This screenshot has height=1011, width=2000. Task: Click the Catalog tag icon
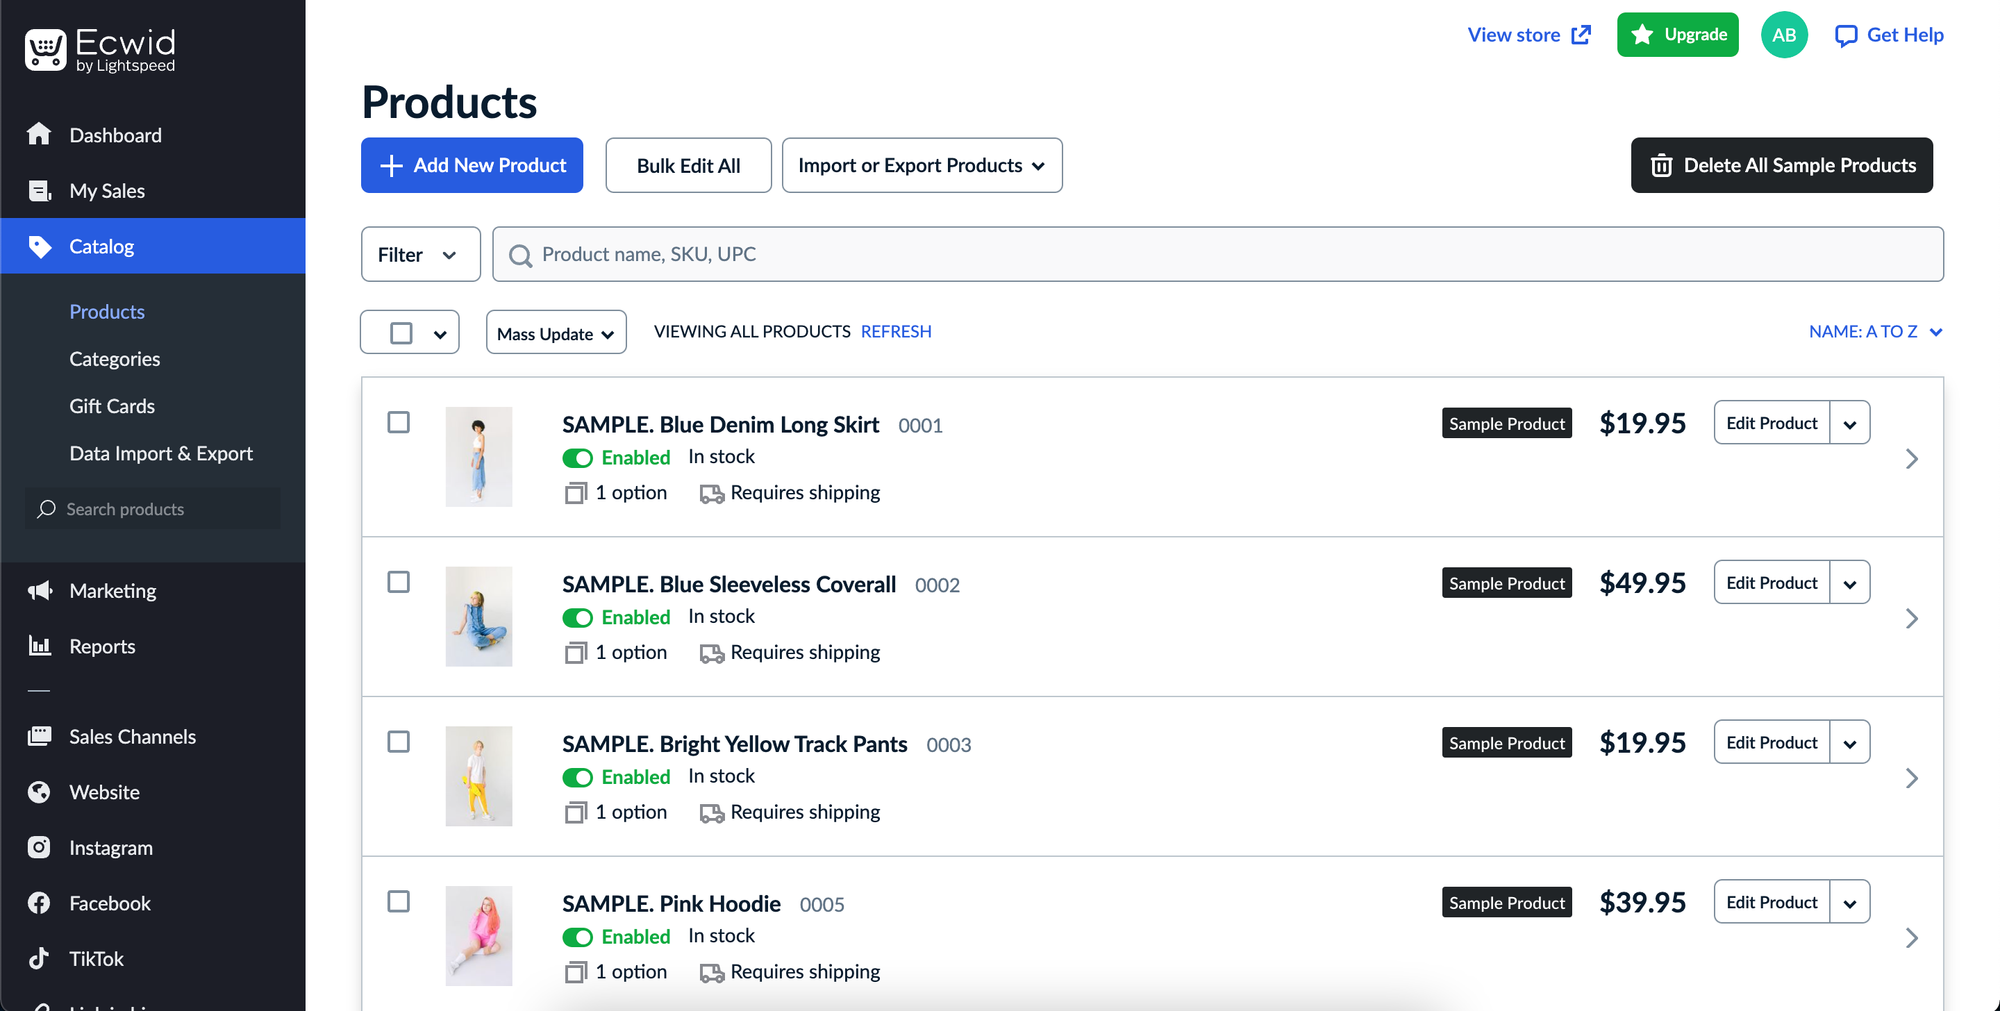40,246
